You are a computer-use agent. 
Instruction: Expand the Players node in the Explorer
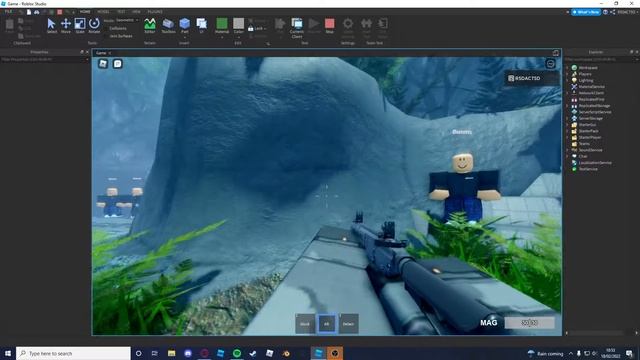click(x=567, y=74)
